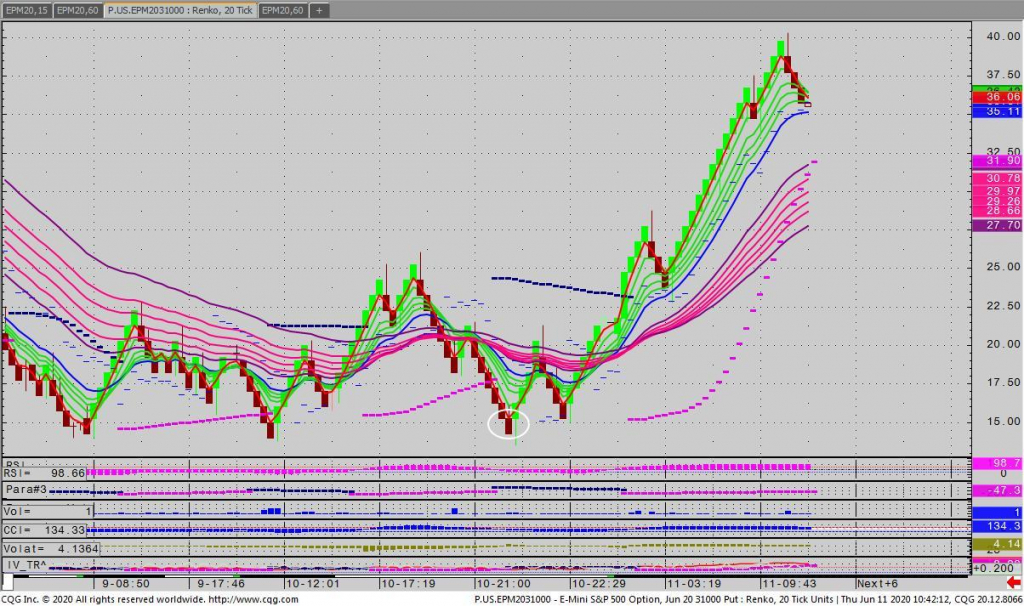Click the 10-22:29 time axis label

[598, 583]
